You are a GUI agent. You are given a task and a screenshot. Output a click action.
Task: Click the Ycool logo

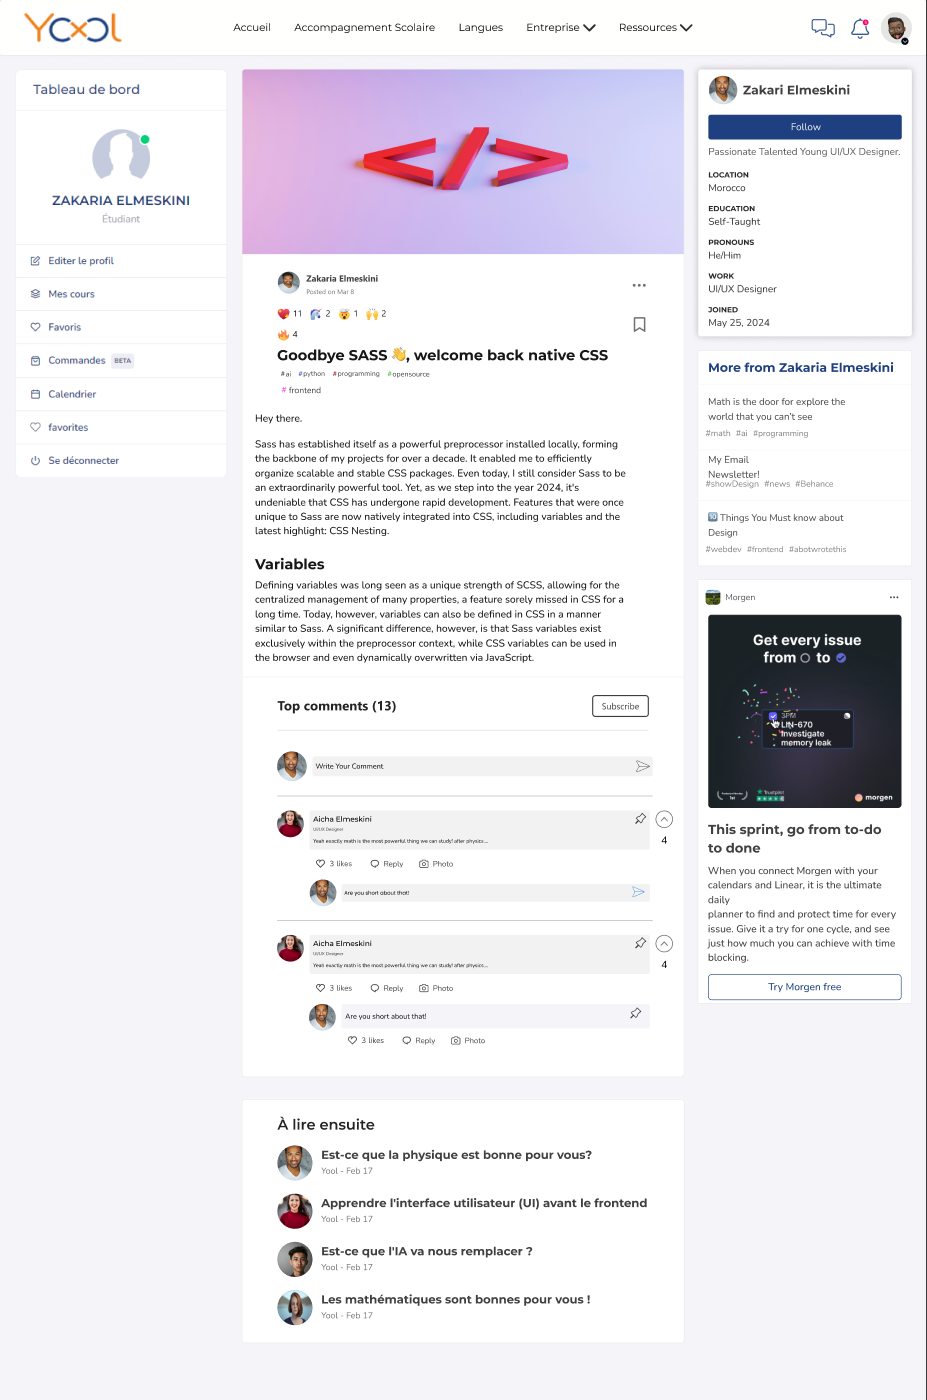[x=73, y=28]
